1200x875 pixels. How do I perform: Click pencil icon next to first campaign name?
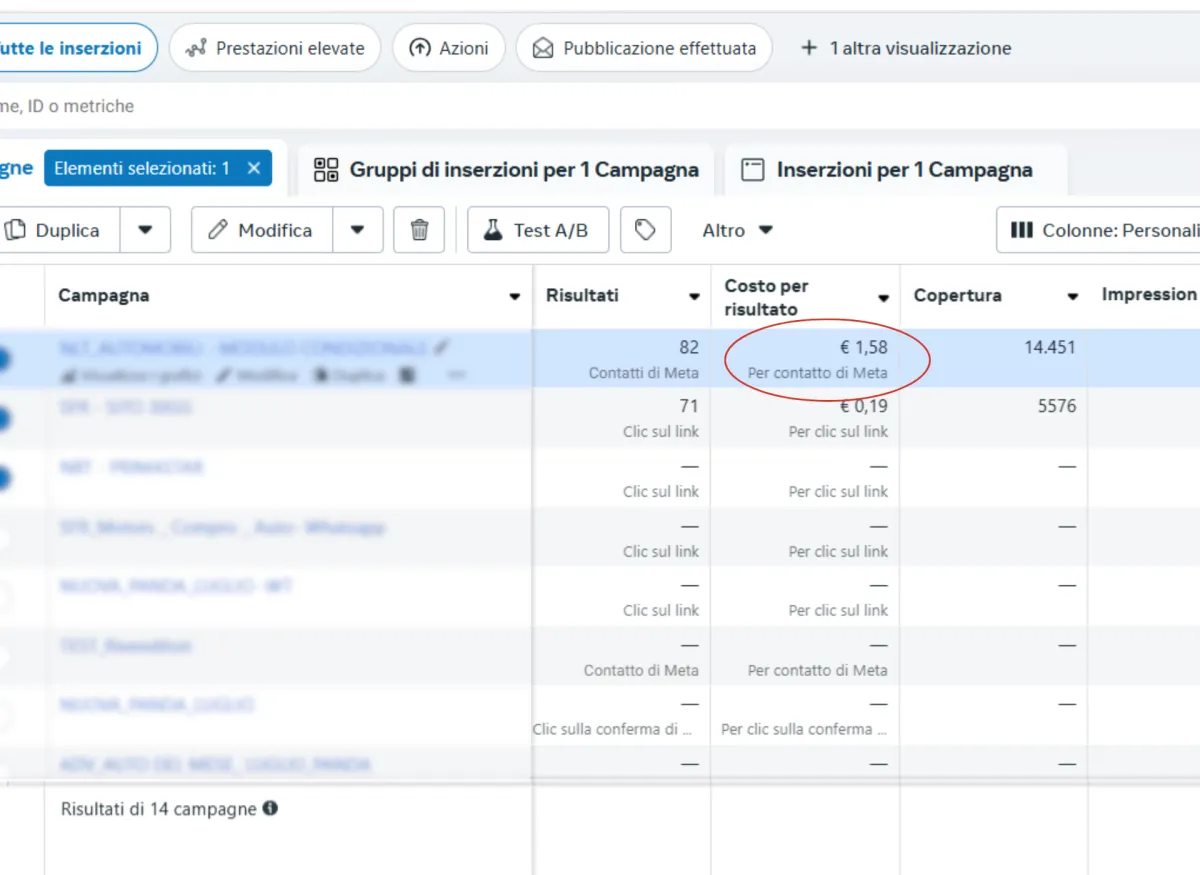442,347
